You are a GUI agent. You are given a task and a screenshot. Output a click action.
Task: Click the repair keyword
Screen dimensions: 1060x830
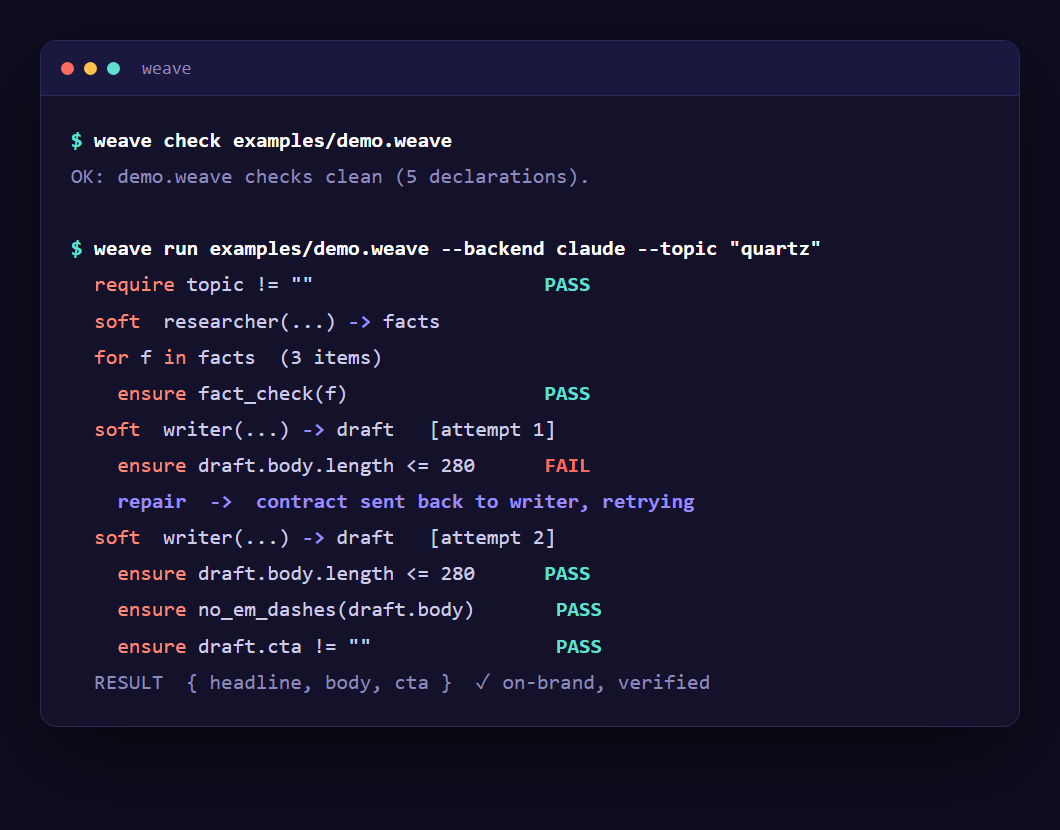pos(151,502)
